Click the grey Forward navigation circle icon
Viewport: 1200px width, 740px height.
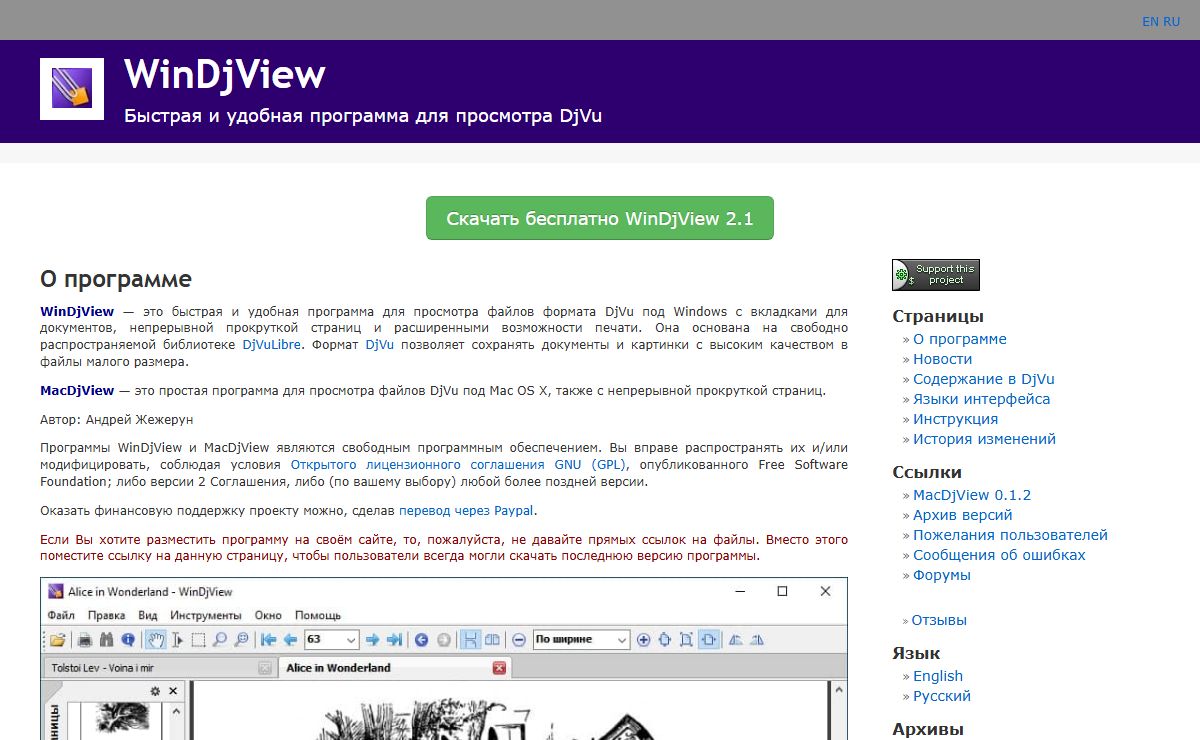tap(443, 640)
